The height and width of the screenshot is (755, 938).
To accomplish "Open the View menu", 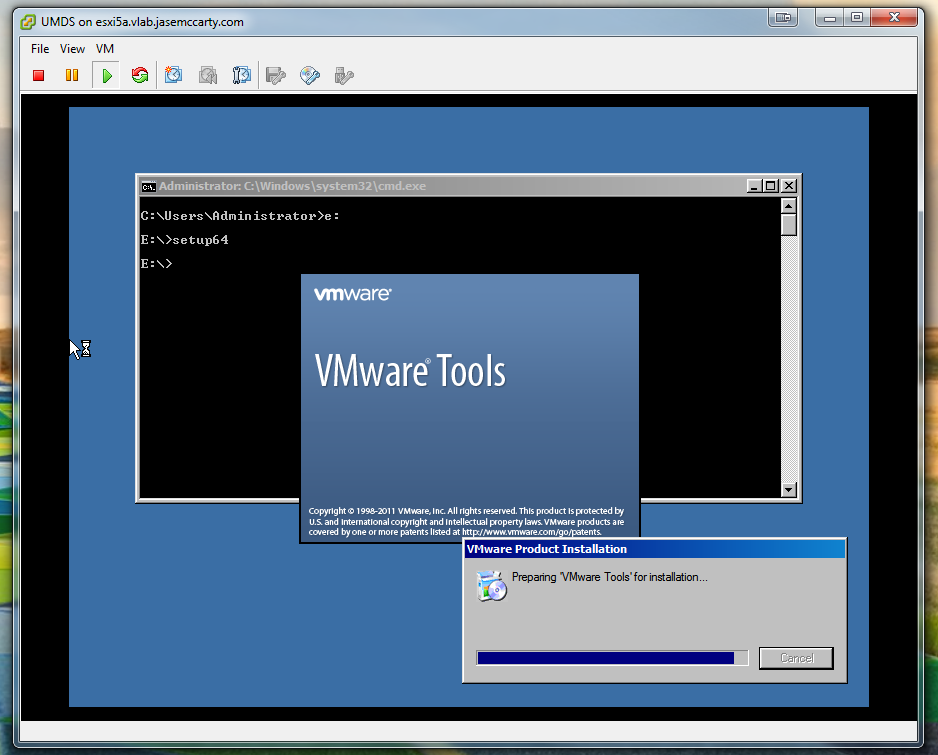I will click(x=72, y=48).
